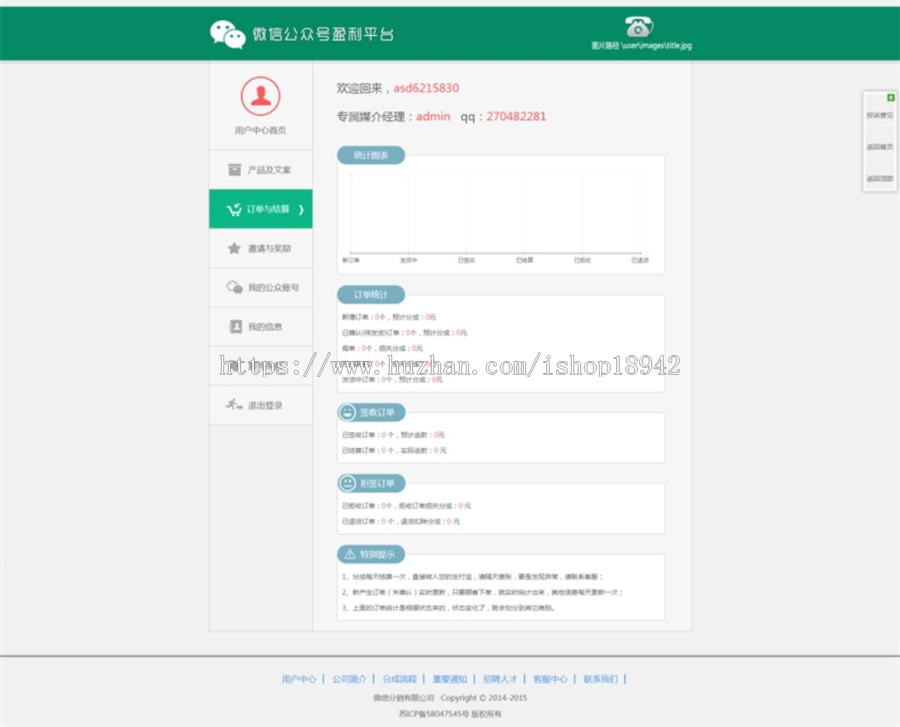This screenshot has width=900, height=727.
Task: Expand the 订单与结算 chevron arrow
Action: point(301,209)
